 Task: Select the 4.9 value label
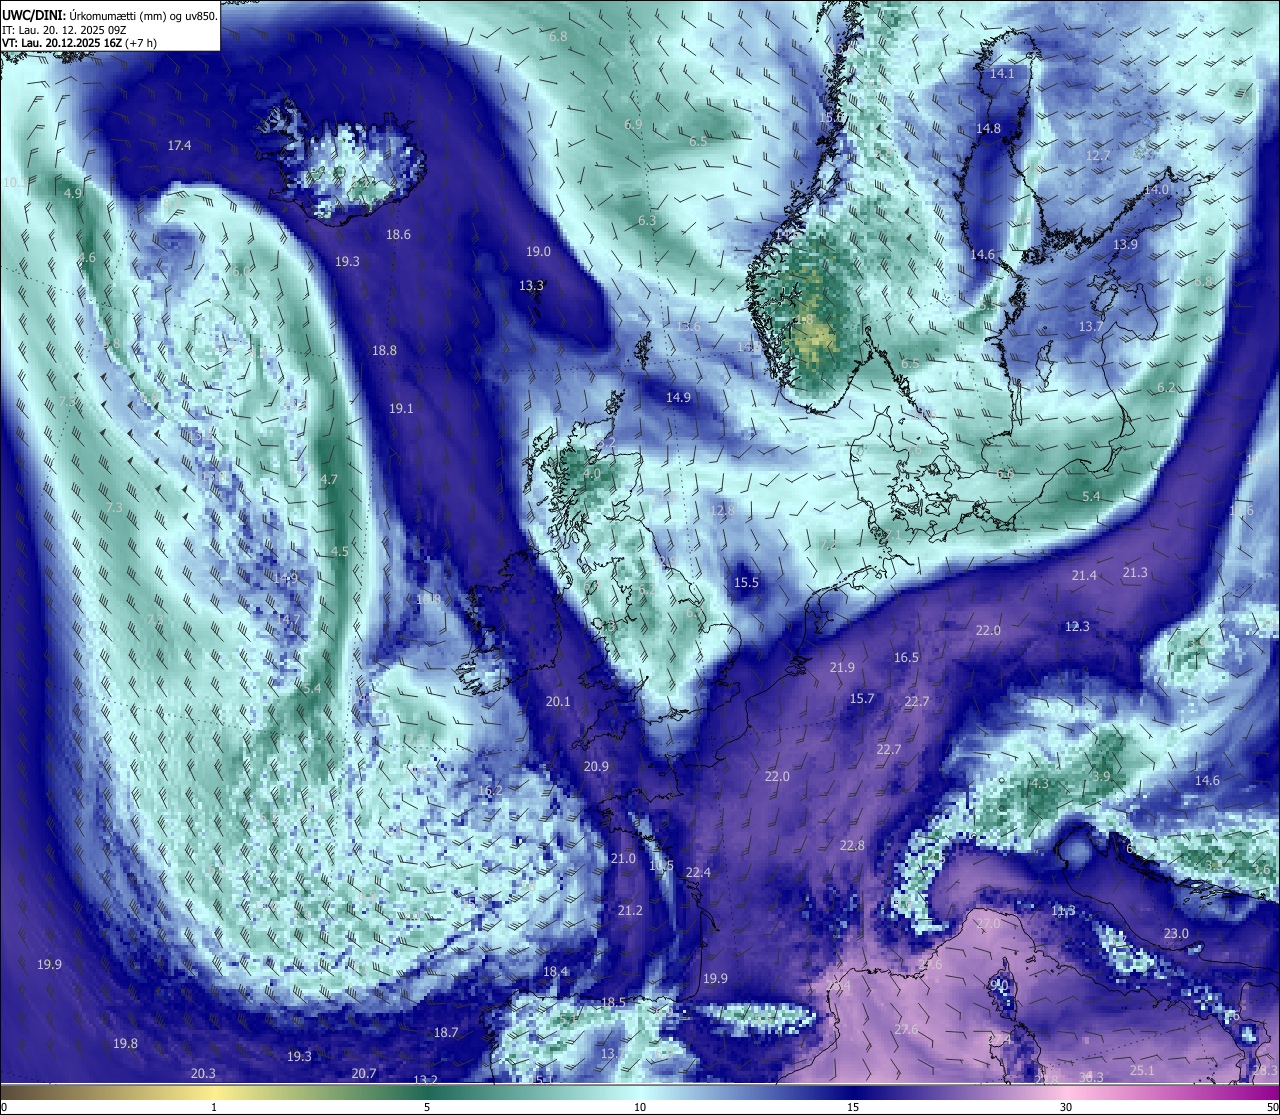point(73,194)
